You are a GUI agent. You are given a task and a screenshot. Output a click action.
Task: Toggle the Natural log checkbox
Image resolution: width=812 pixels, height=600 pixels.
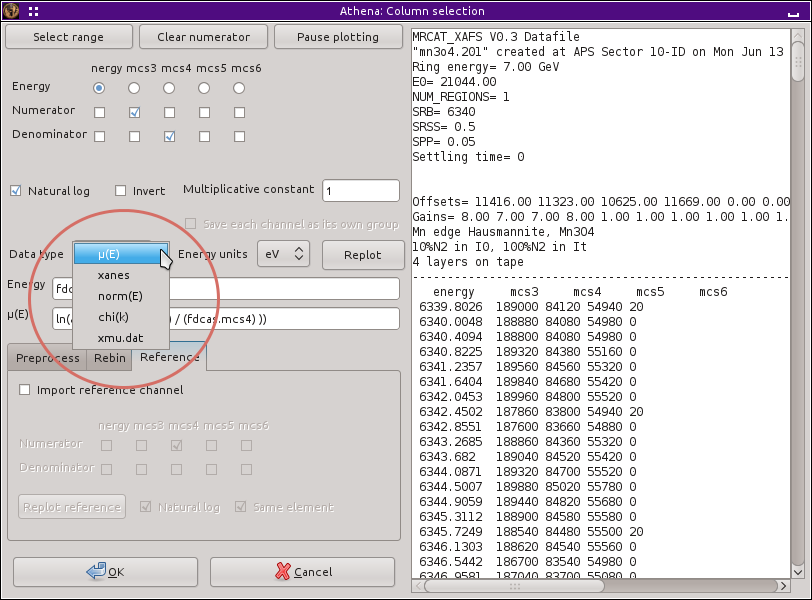(x=16, y=191)
